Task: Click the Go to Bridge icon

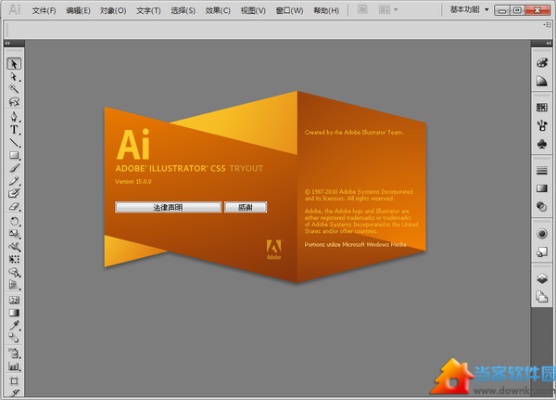Action: (362, 10)
